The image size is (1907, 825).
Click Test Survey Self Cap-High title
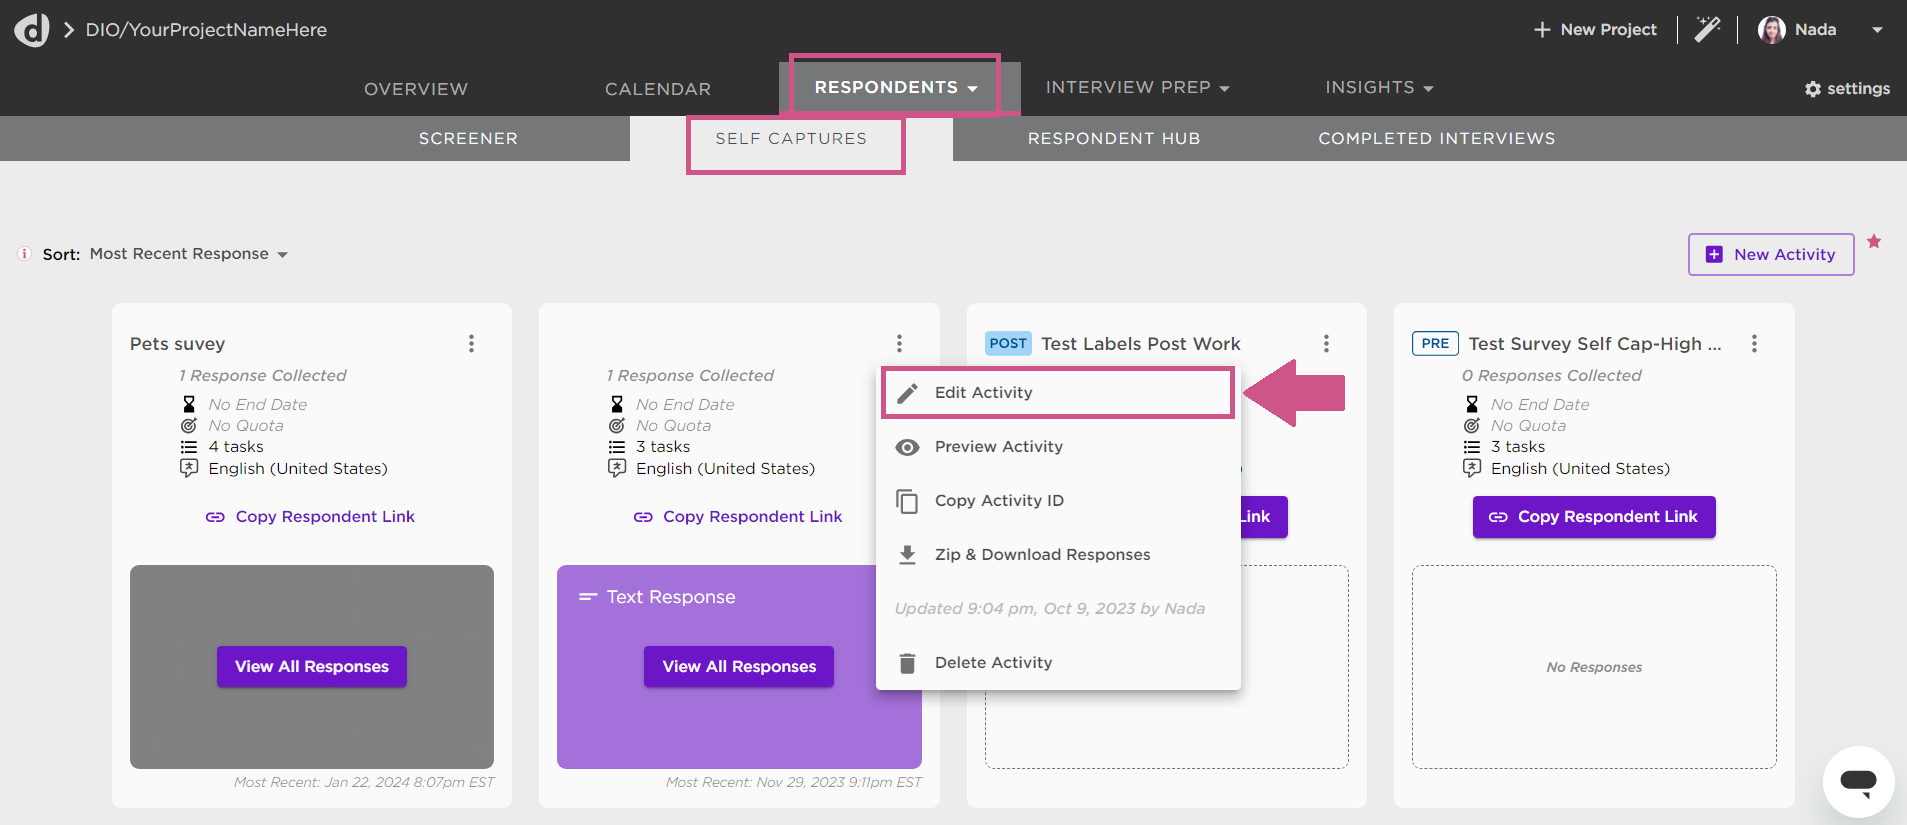click(1595, 344)
